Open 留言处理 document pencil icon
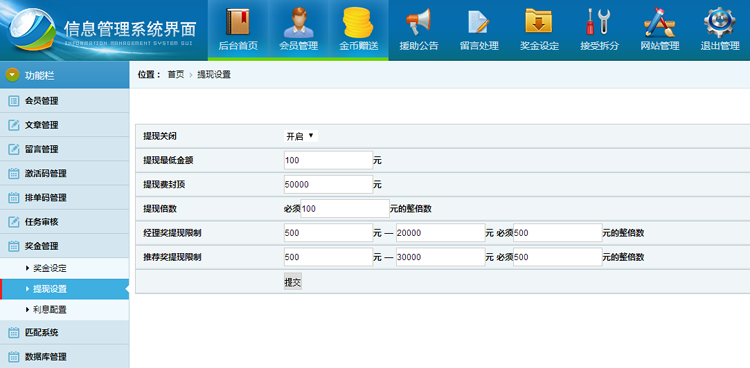This screenshot has height=368, width=750. pyautogui.click(x=479, y=22)
